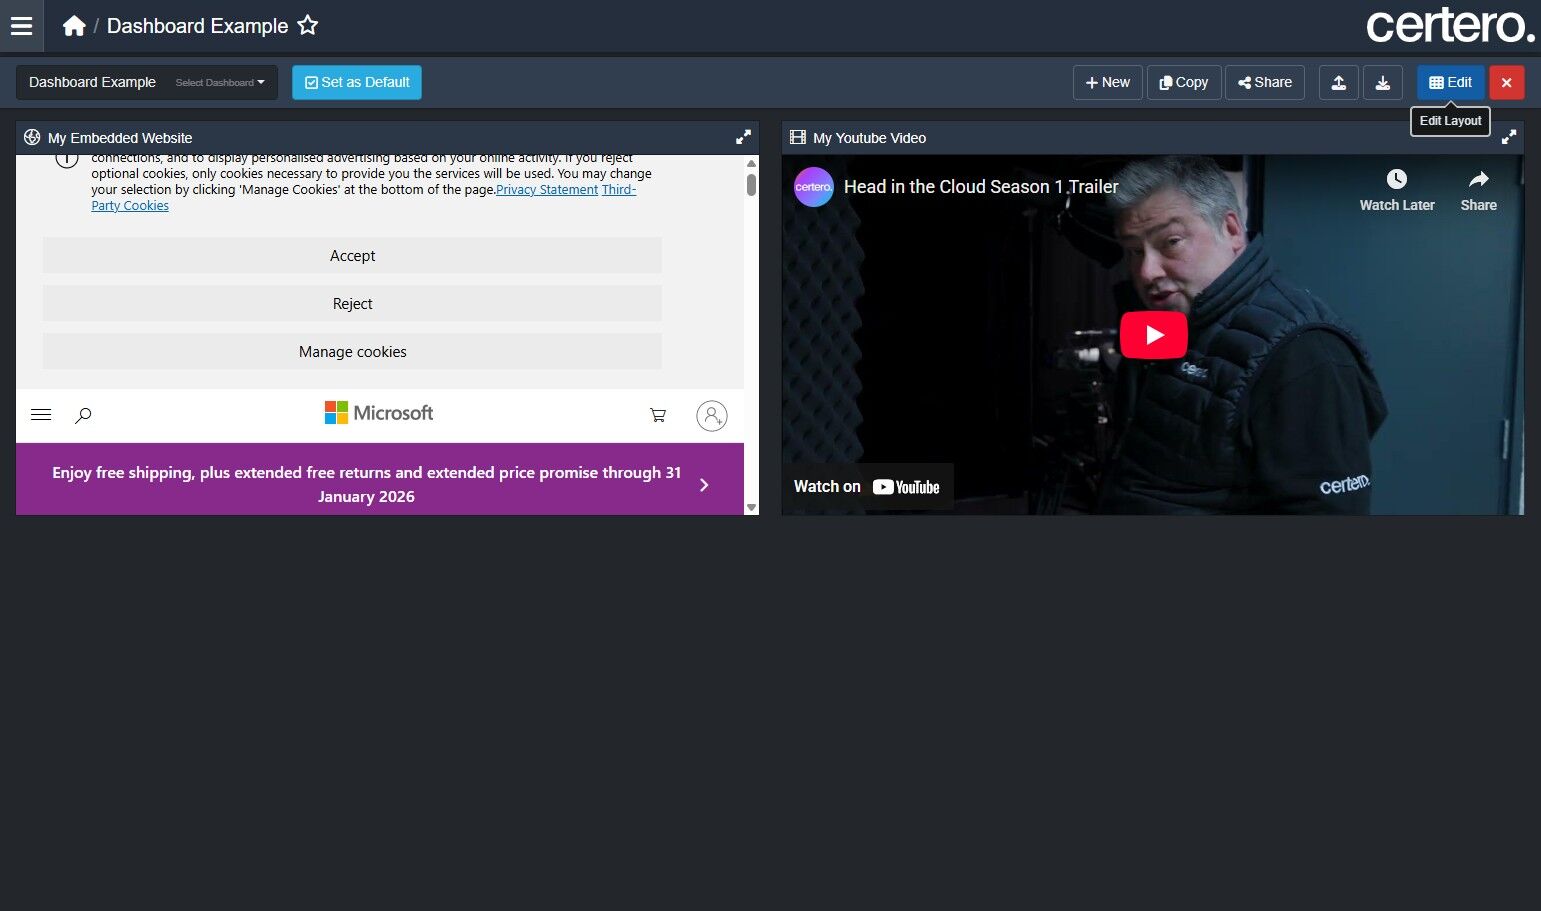This screenshot has height=911, width=1541.
Task: Click the globe icon of My Embedded Website
Action: click(32, 138)
